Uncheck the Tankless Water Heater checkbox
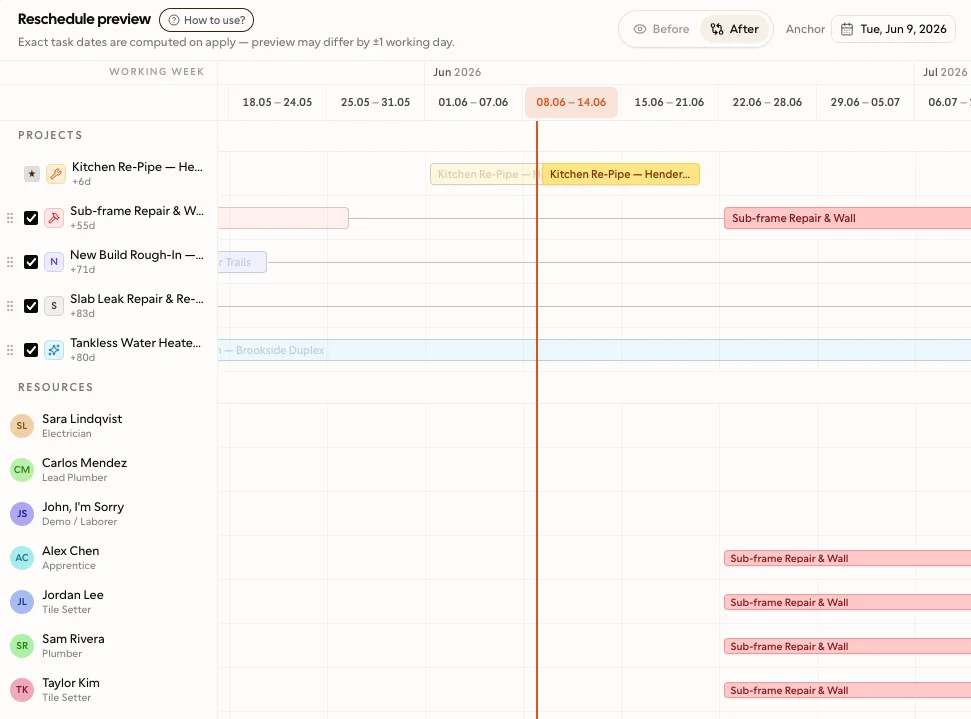The image size is (971, 719). click(31, 350)
